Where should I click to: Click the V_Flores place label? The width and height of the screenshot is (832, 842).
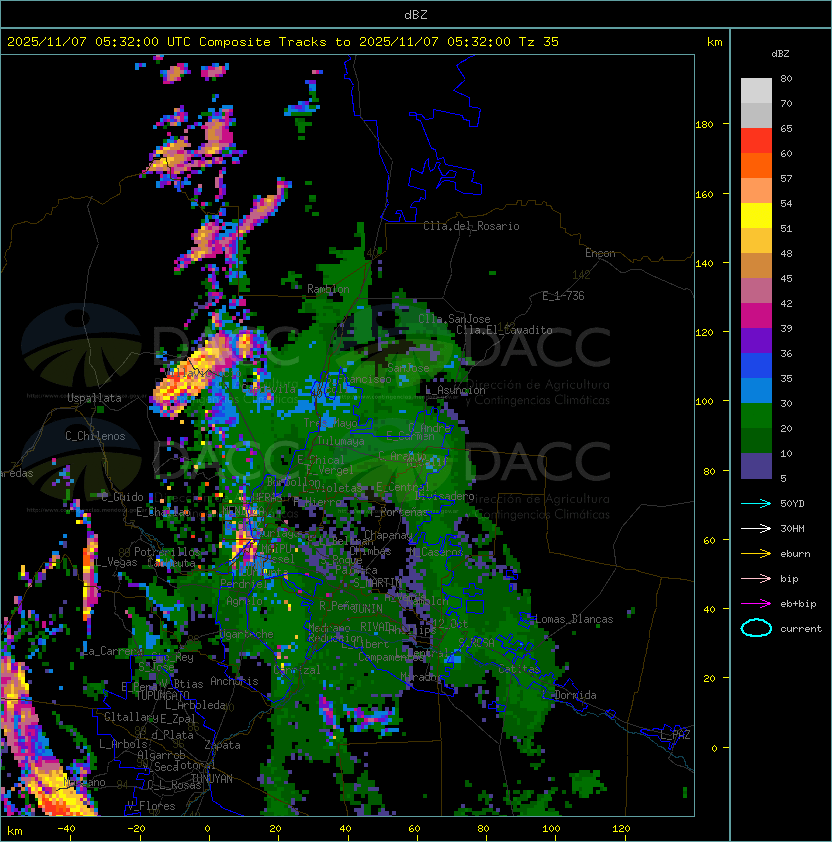(151, 806)
